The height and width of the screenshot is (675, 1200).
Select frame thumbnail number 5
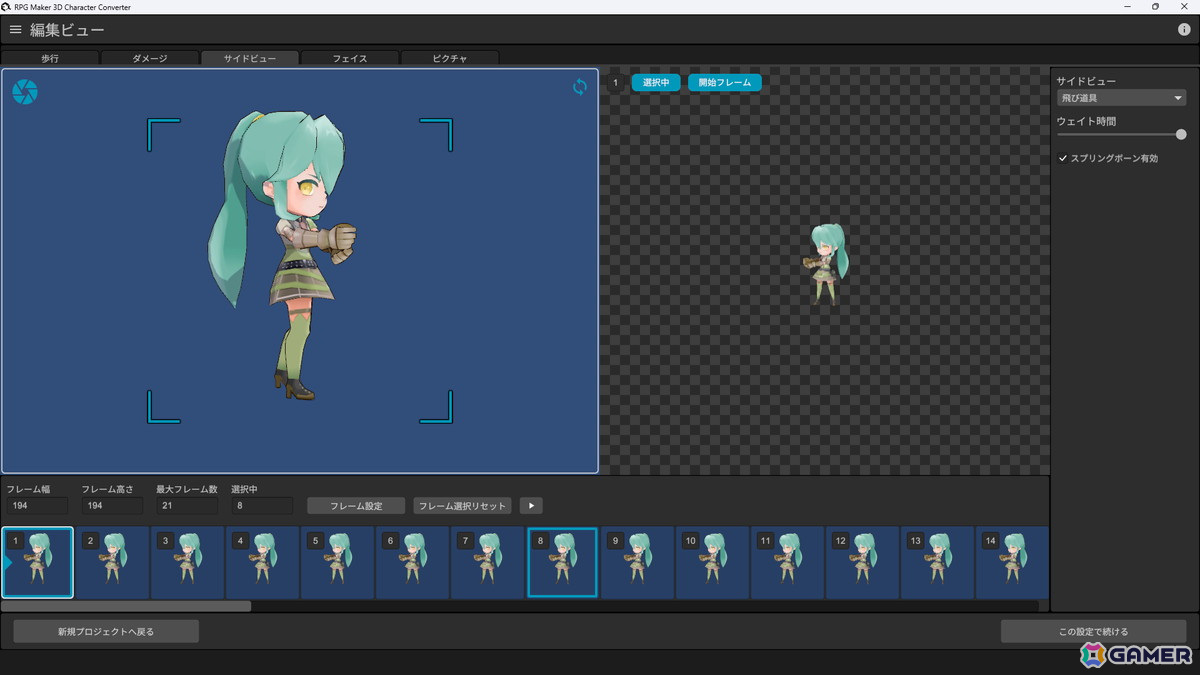click(x=337, y=563)
